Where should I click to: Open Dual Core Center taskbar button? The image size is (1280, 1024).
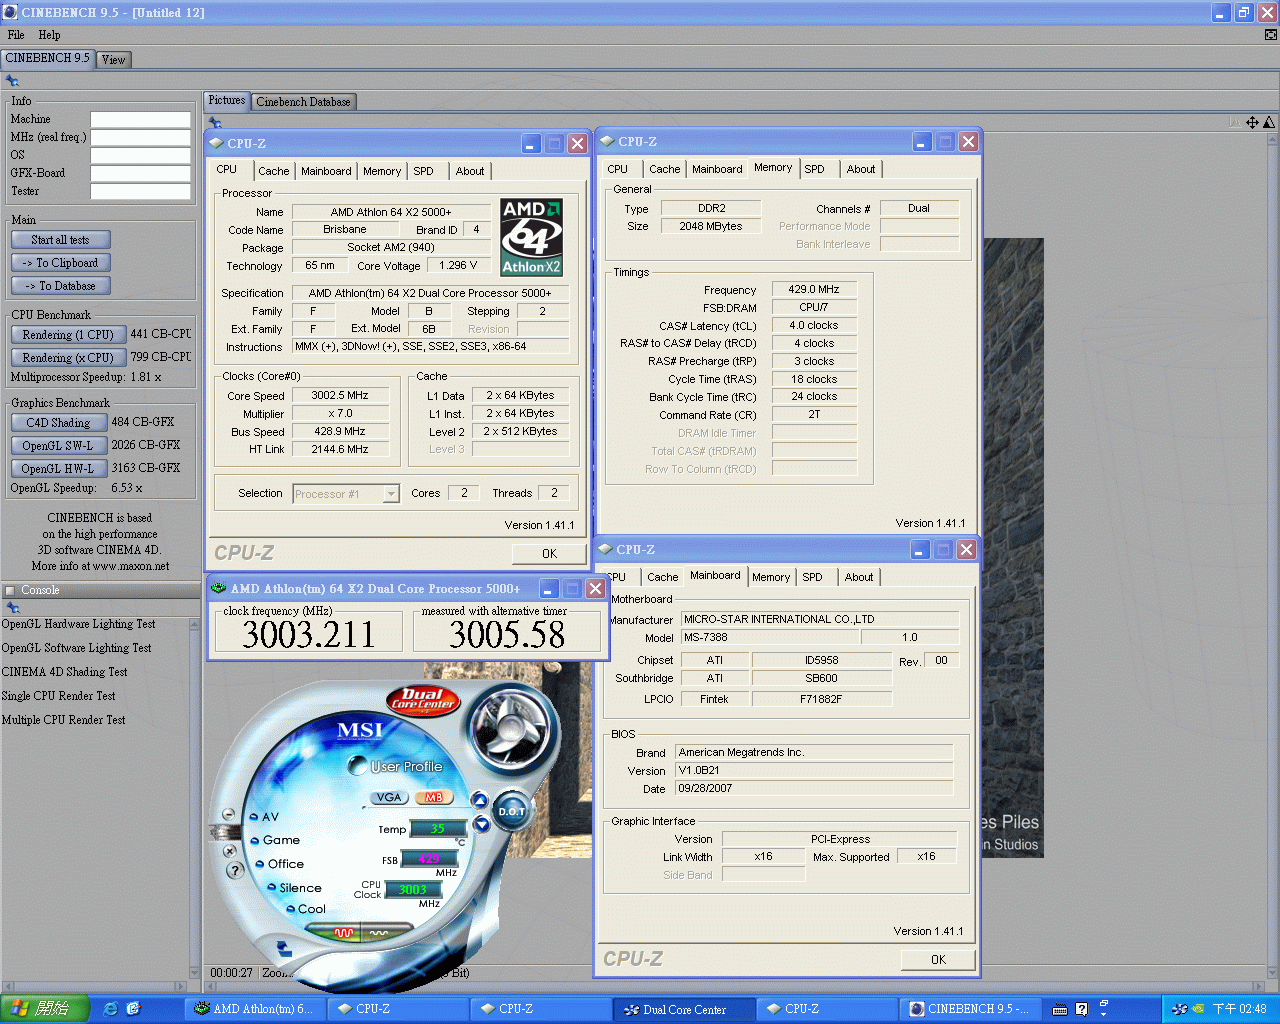coord(684,1009)
